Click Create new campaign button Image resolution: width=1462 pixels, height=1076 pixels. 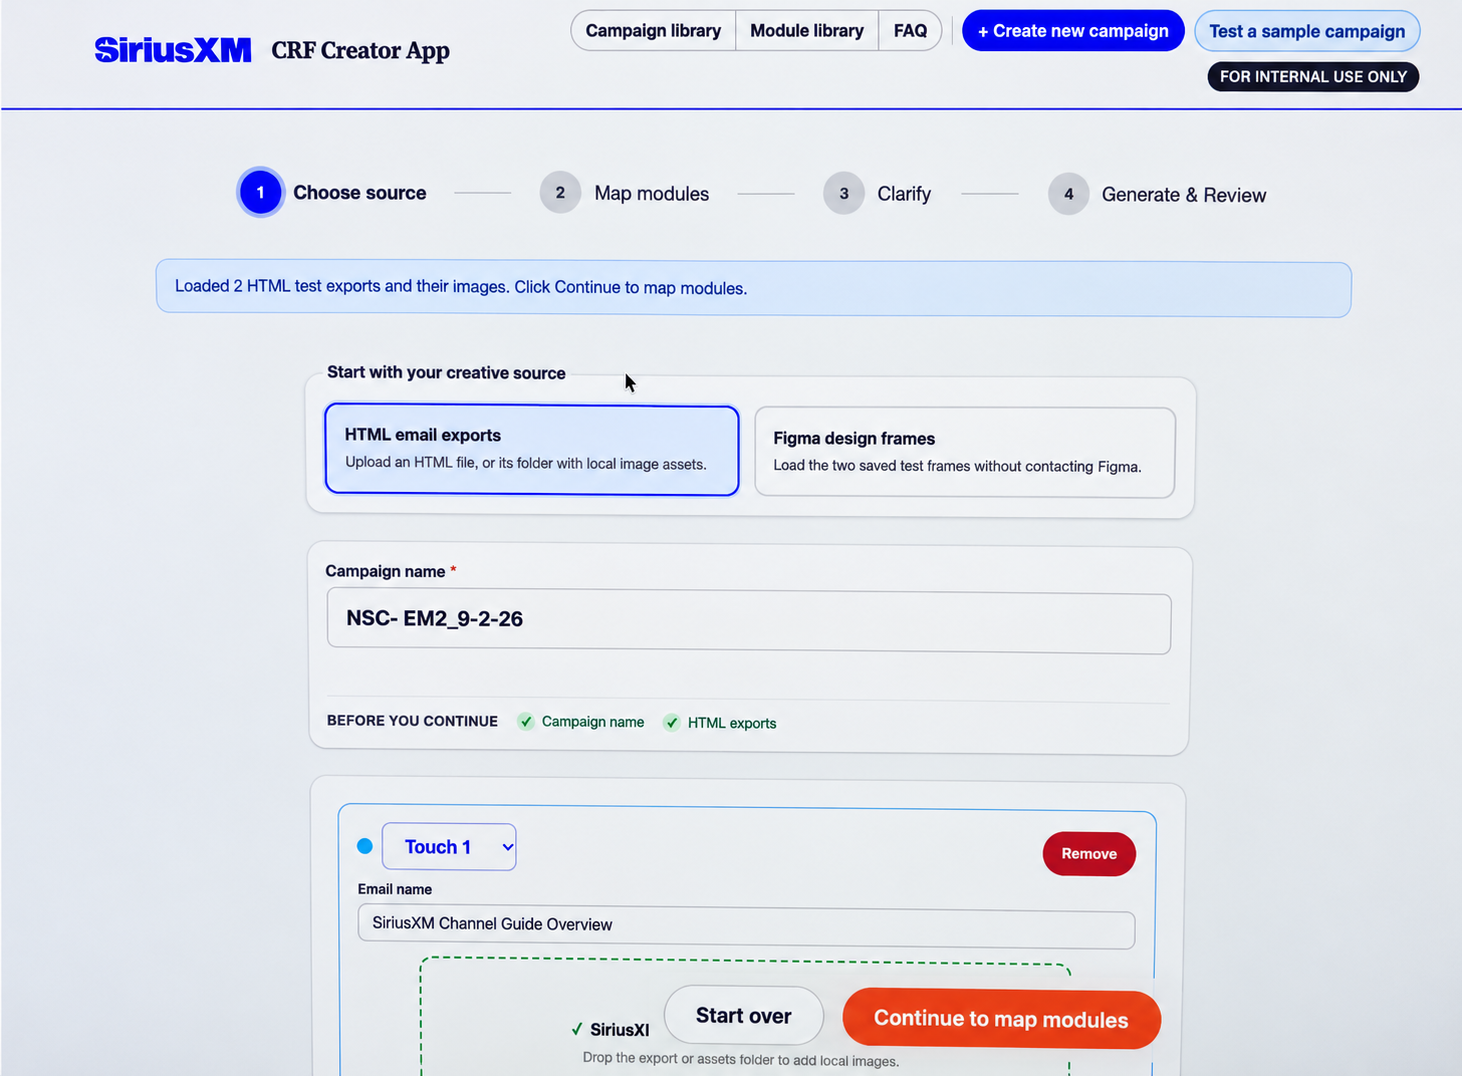click(1073, 31)
